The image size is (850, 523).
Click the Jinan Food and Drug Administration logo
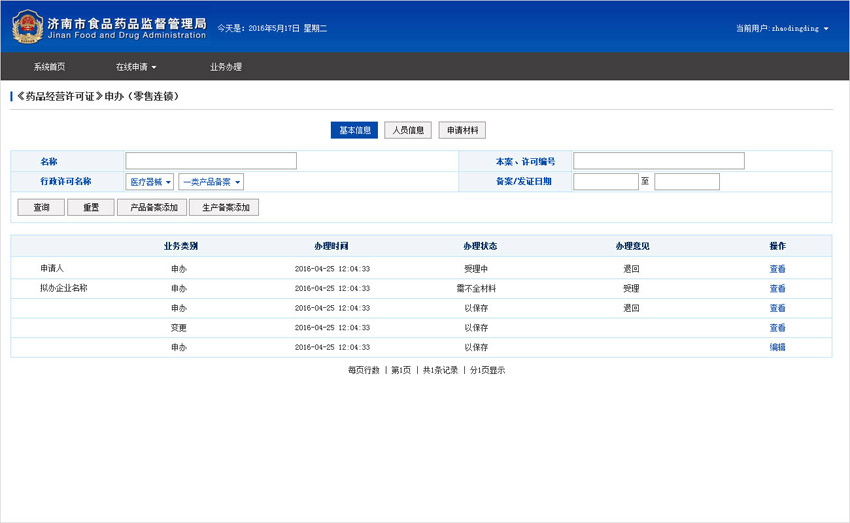point(28,26)
